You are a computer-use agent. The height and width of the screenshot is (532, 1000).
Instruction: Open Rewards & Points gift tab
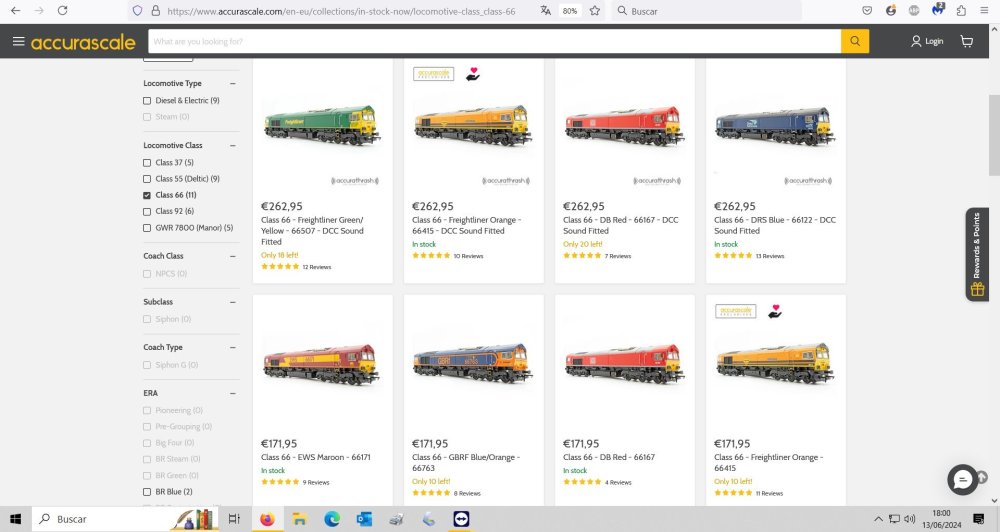pos(977,254)
